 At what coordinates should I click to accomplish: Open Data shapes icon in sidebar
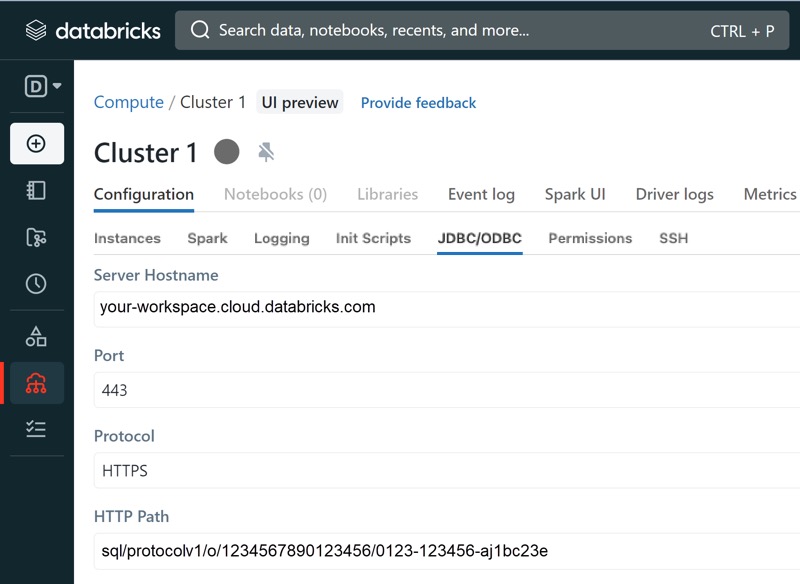pyautogui.click(x=36, y=337)
